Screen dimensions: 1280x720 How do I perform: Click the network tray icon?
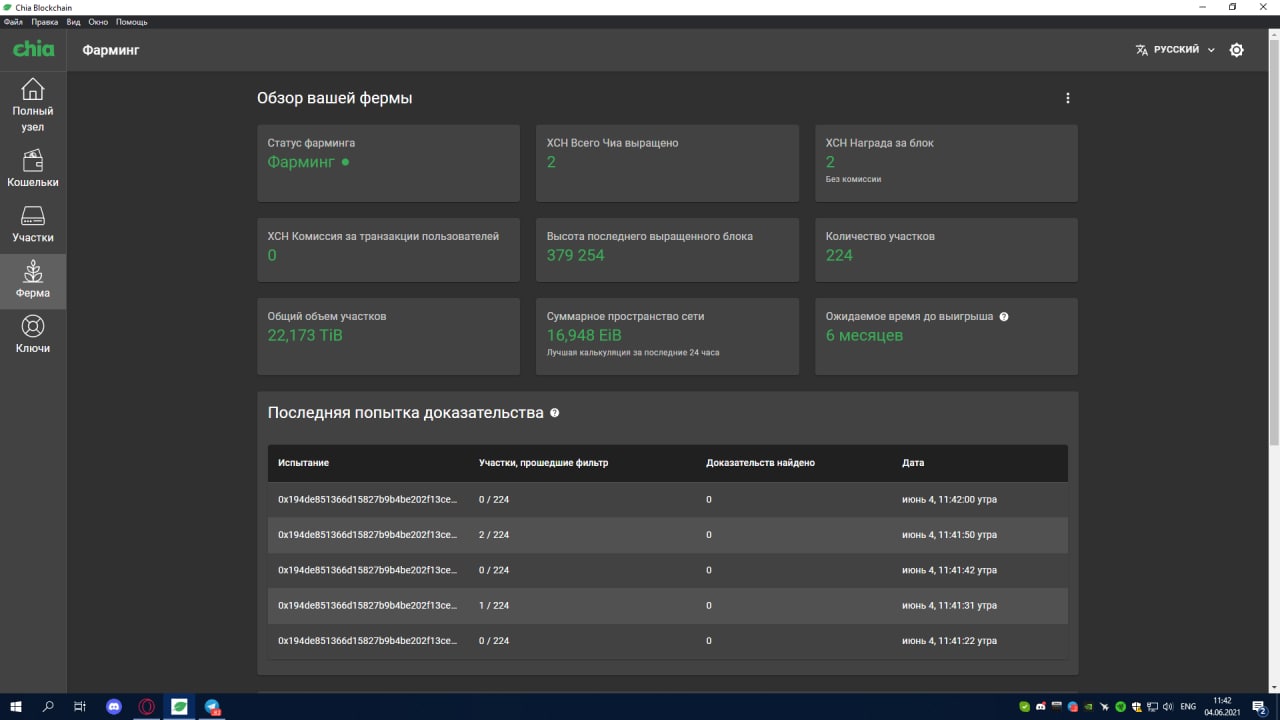click(1152, 707)
